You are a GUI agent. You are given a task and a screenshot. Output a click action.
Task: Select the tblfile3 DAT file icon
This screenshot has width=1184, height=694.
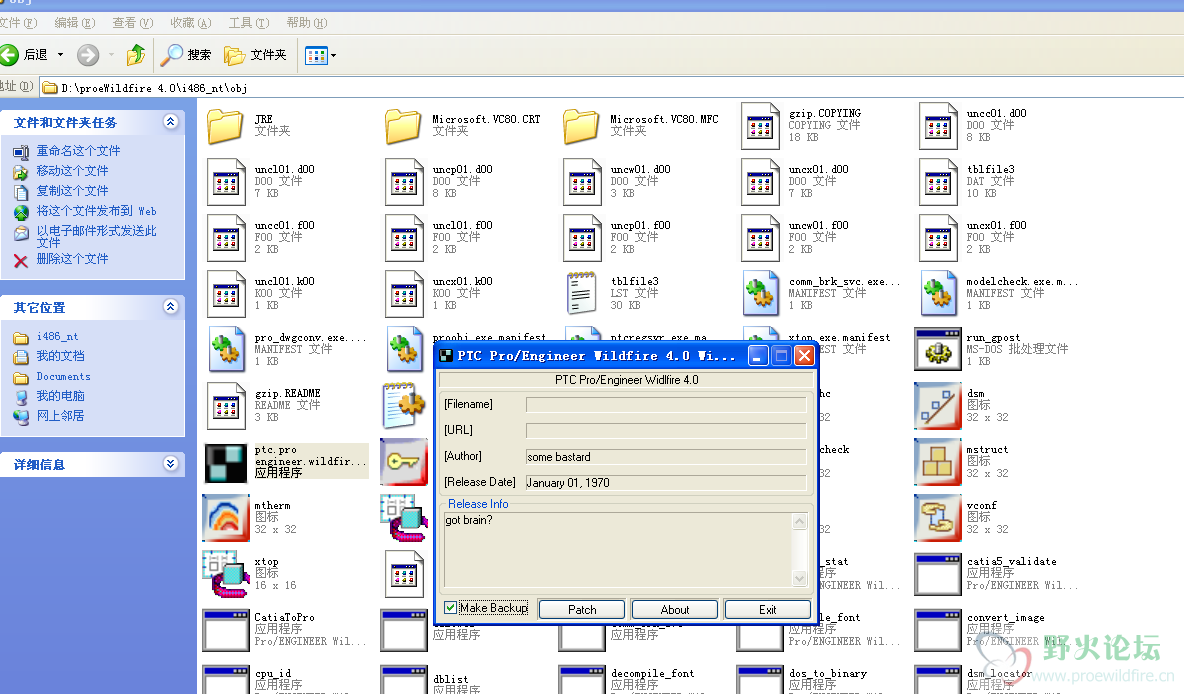pos(938,182)
